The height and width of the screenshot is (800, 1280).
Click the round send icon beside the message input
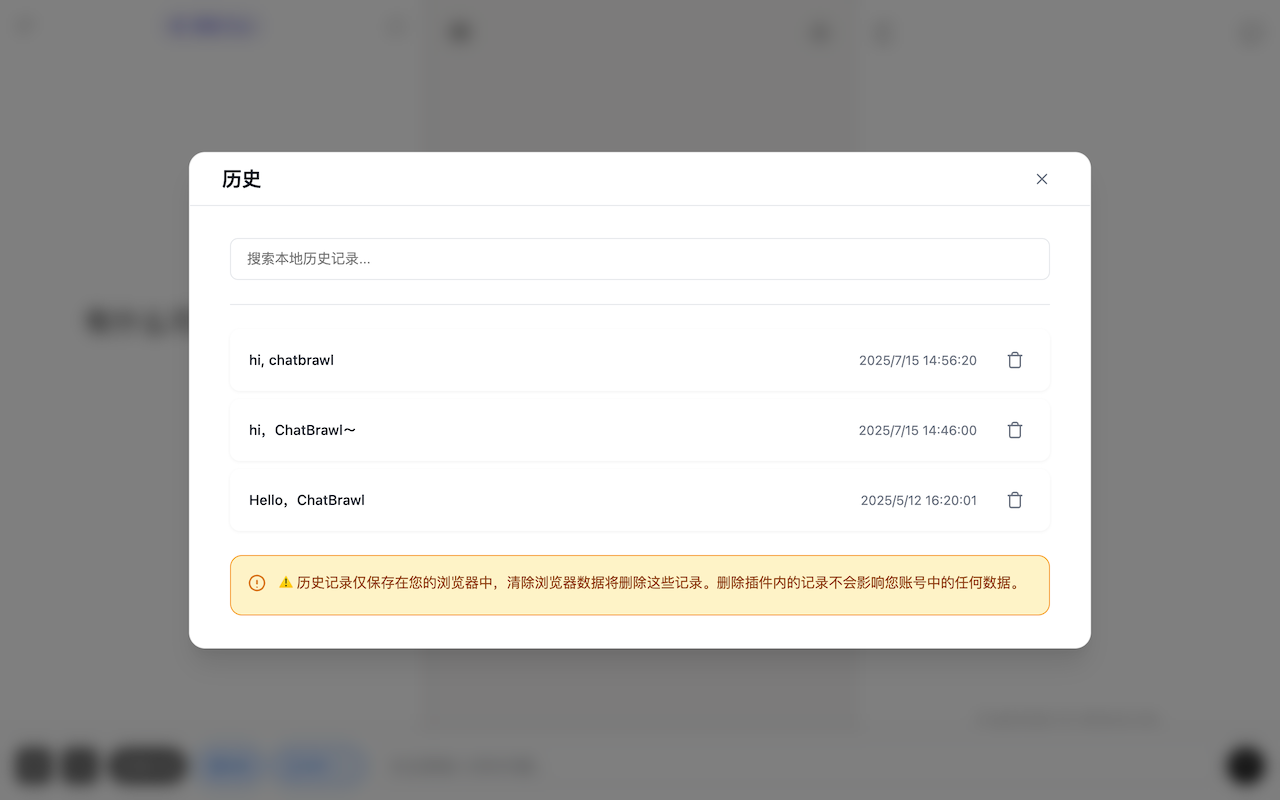point(1244,764)
